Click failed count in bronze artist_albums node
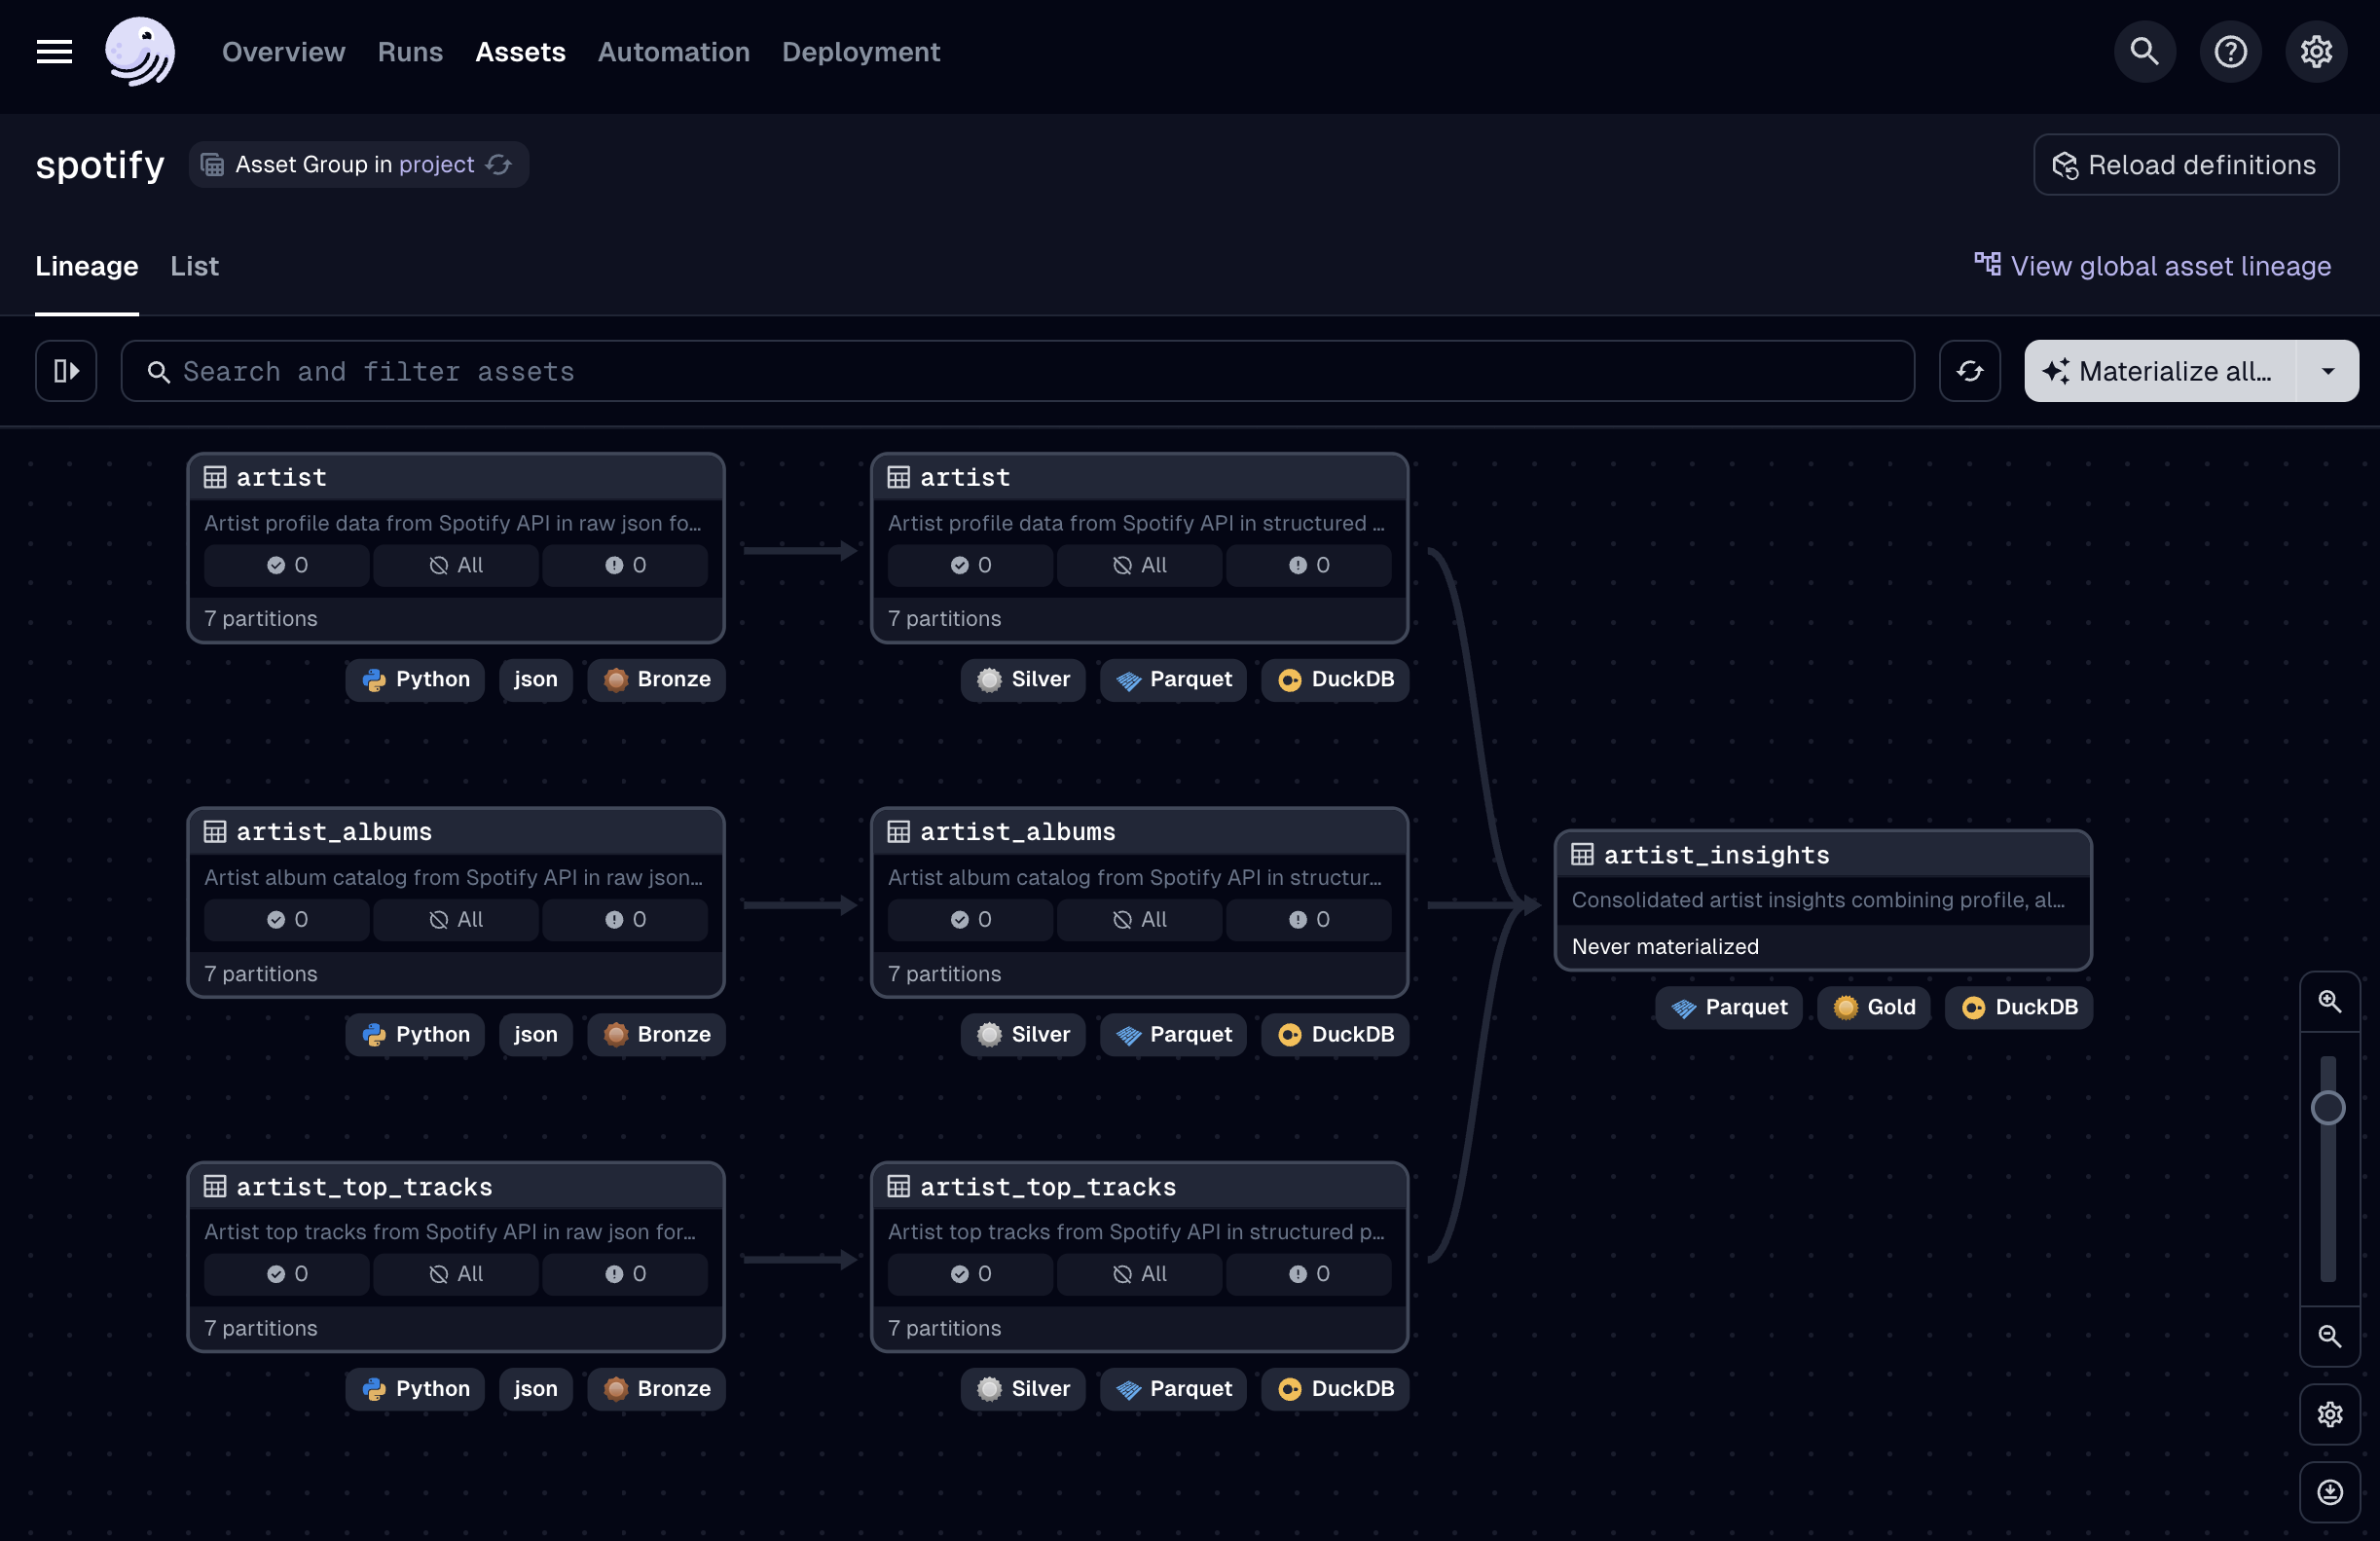 click(x=625, y=920)
